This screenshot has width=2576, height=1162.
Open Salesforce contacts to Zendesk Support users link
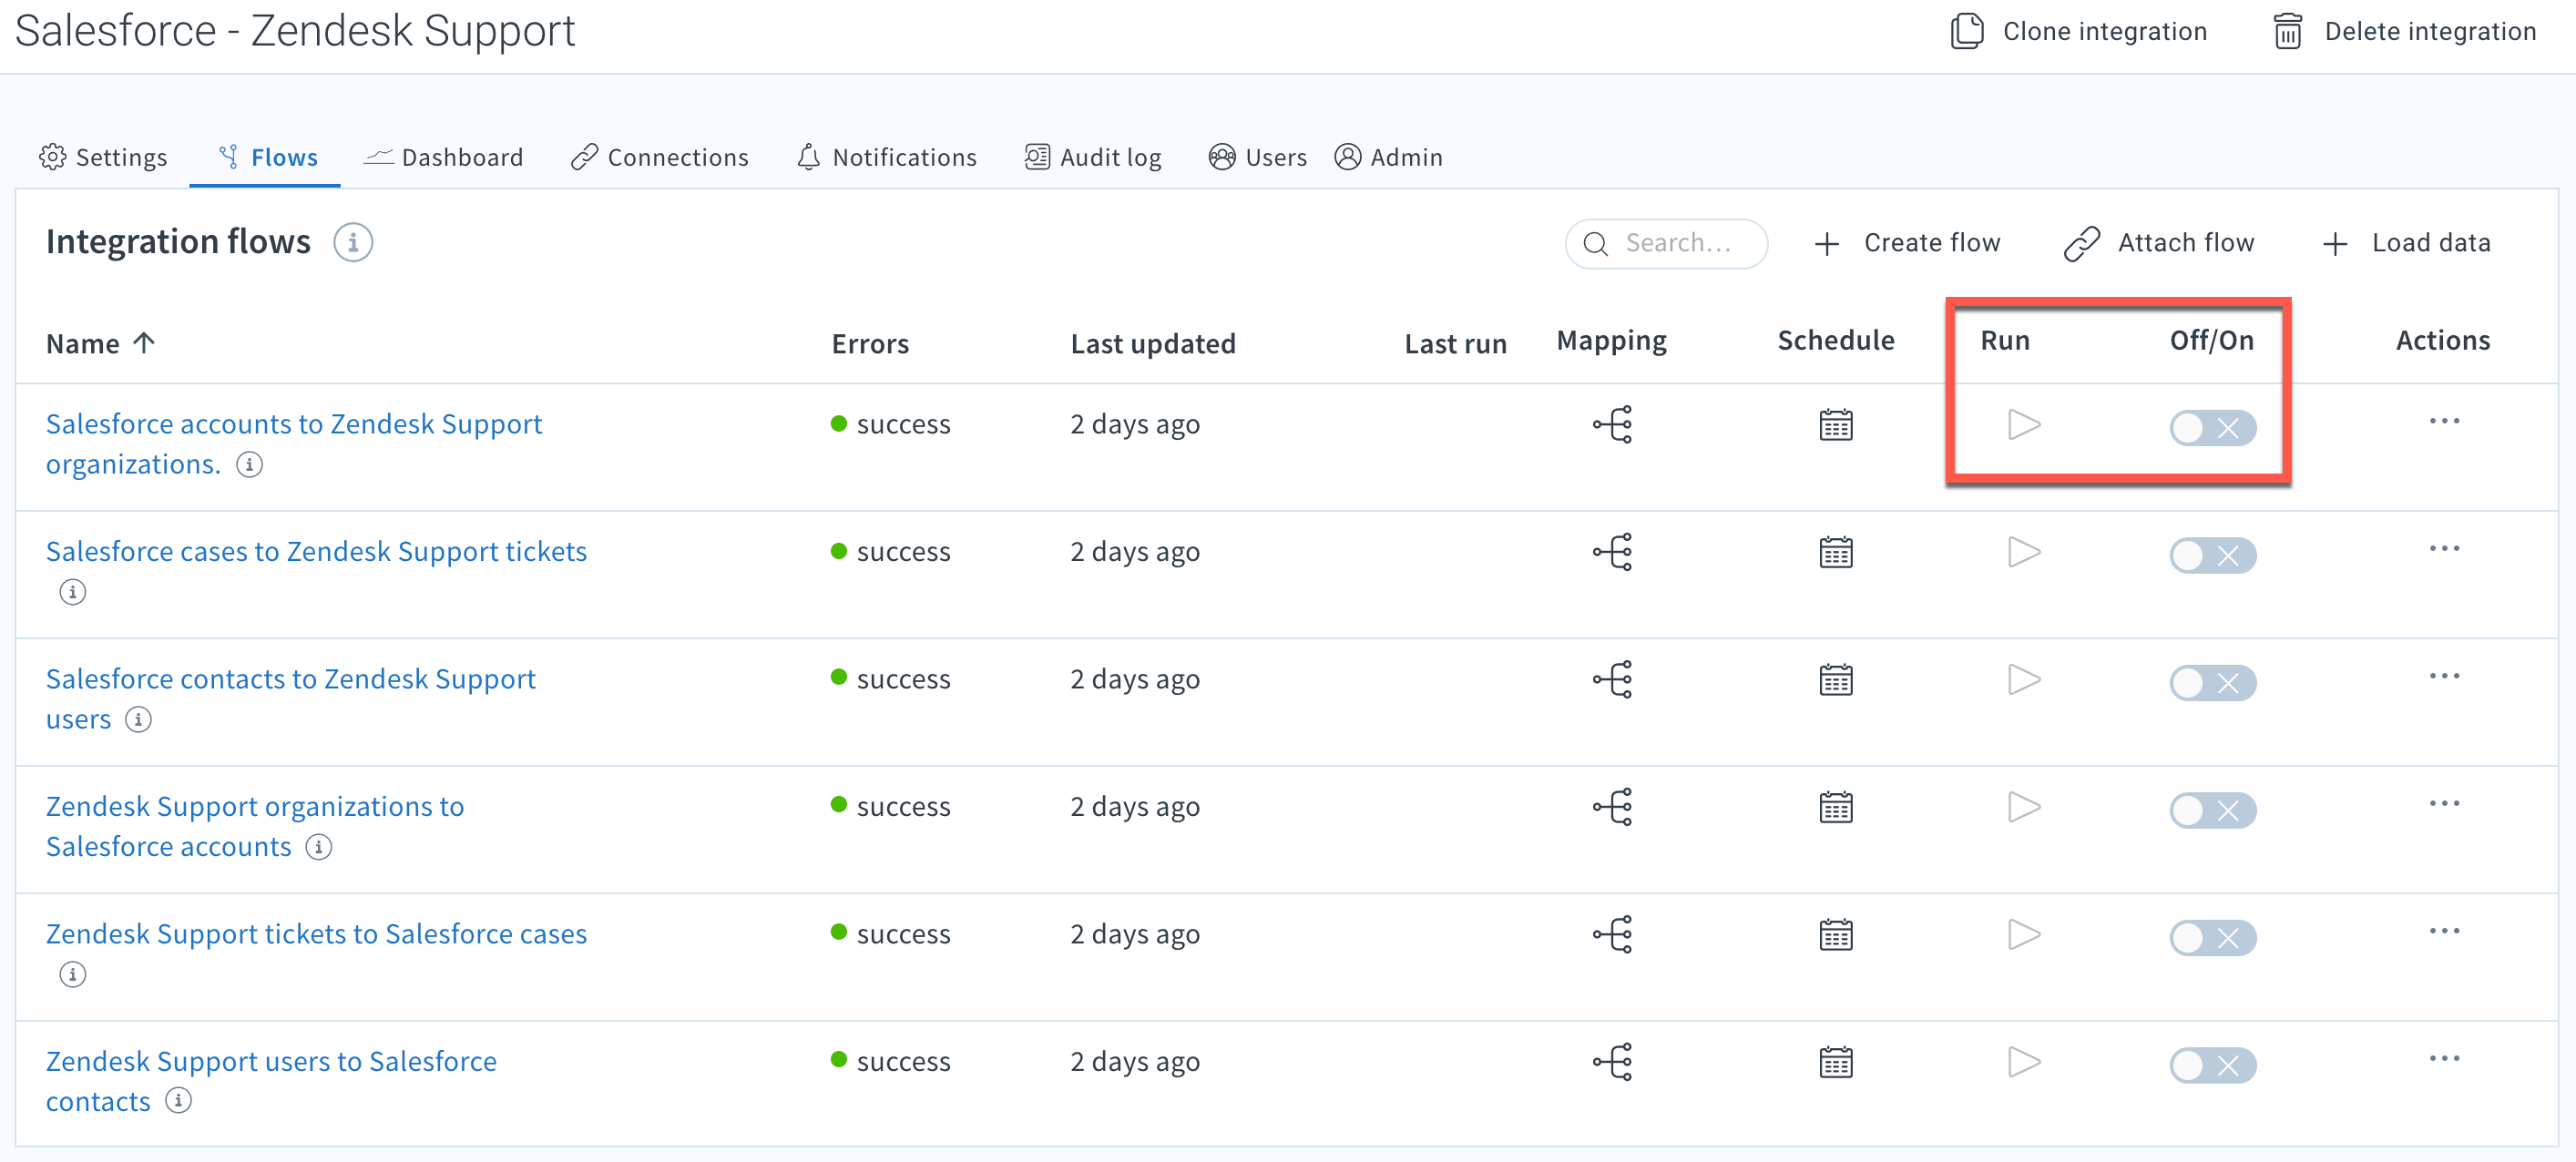291,699
